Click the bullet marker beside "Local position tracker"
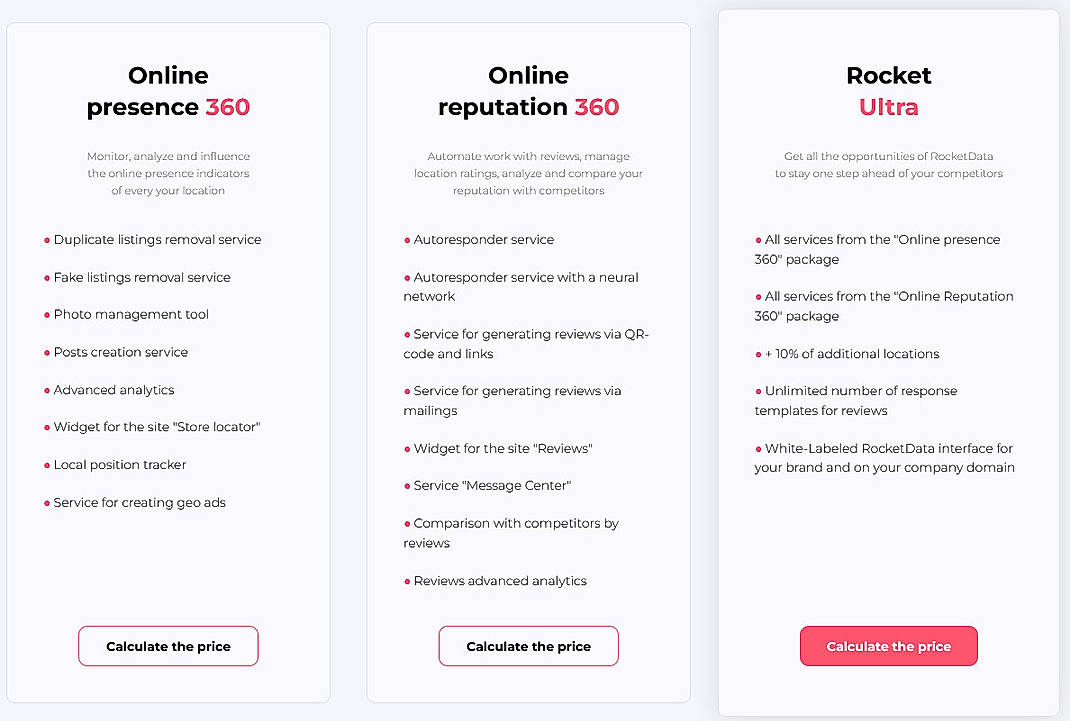This screenshot has height=721, width=1070. [x=45, y=465]
